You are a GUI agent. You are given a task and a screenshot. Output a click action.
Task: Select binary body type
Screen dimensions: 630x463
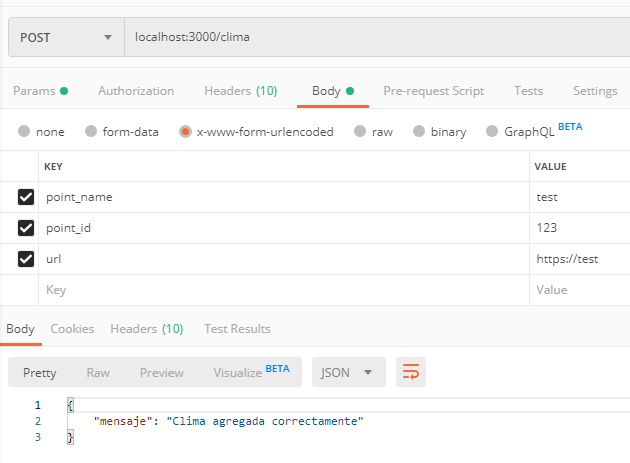coord(419,131)
